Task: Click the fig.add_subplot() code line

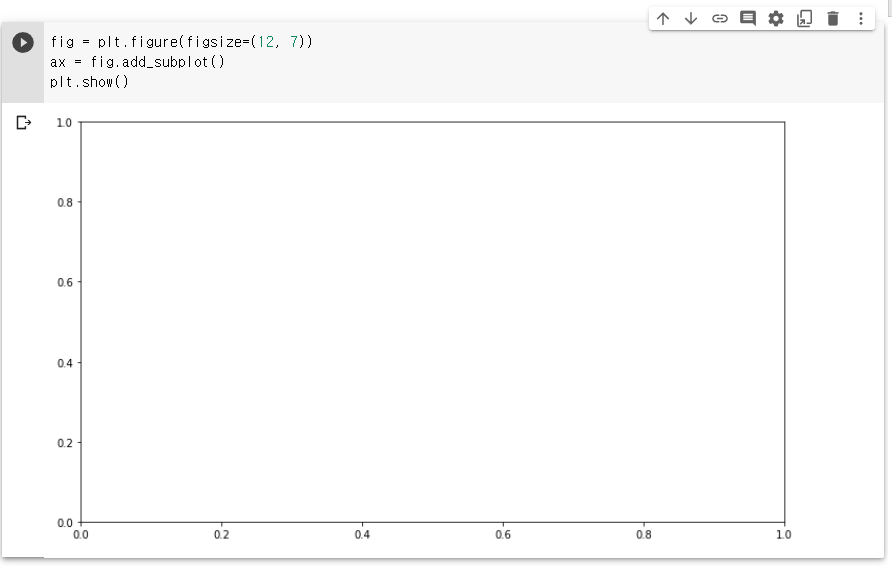Action: click(x=137, y=62)
